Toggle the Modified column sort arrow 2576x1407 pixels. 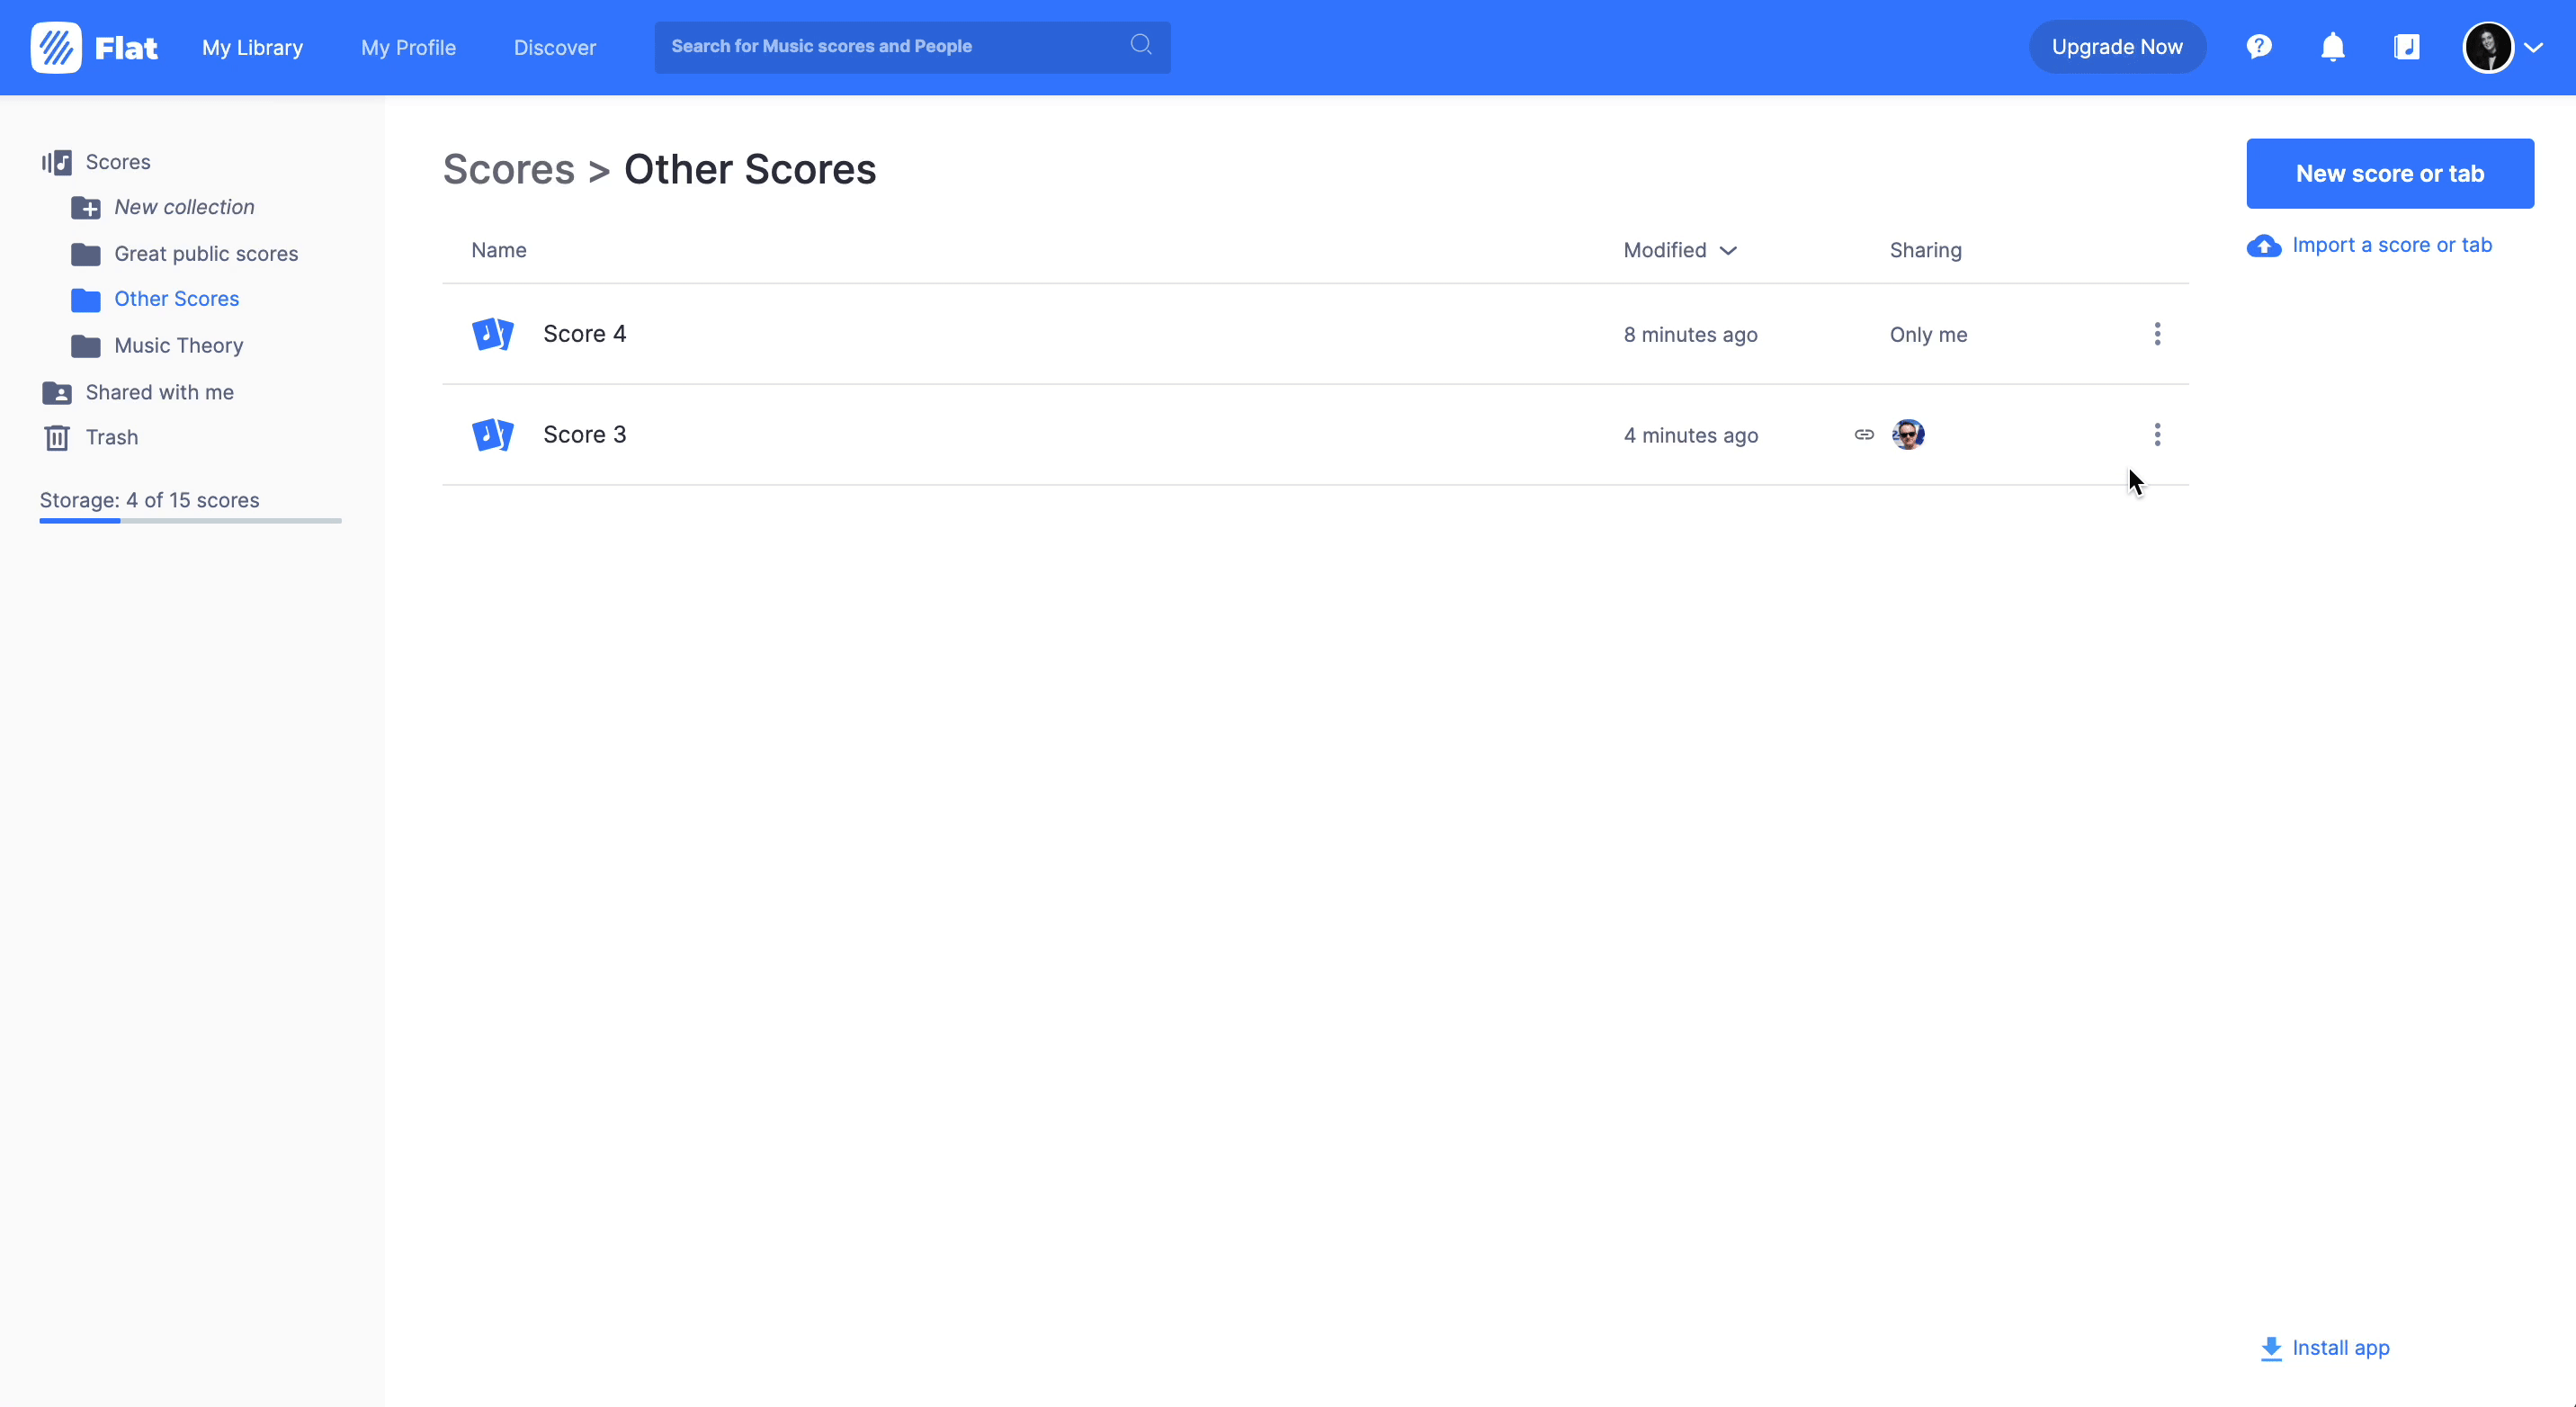(x=1729, y=251)
